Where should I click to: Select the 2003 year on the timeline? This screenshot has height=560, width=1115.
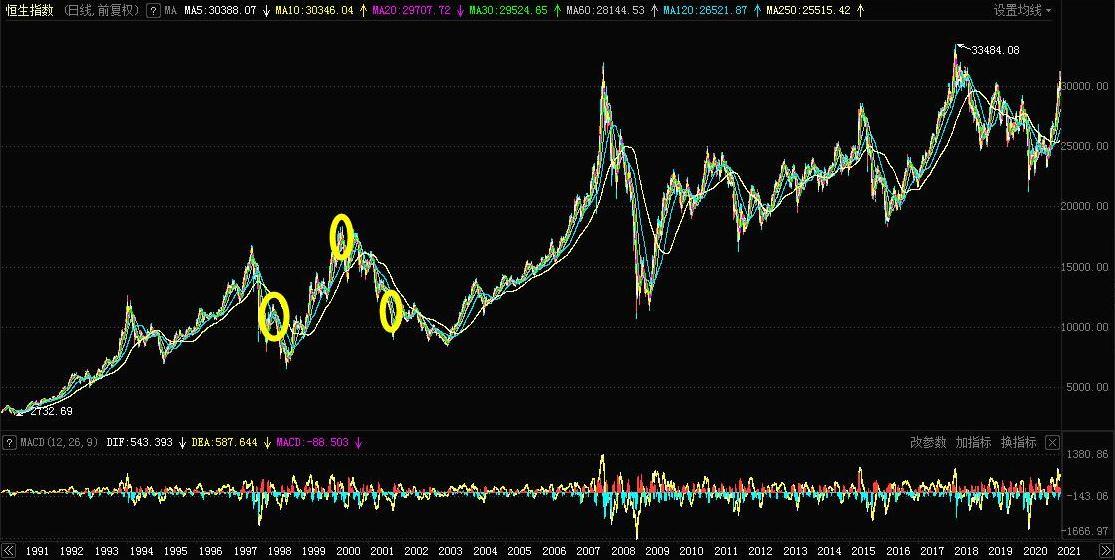(450, 551)
